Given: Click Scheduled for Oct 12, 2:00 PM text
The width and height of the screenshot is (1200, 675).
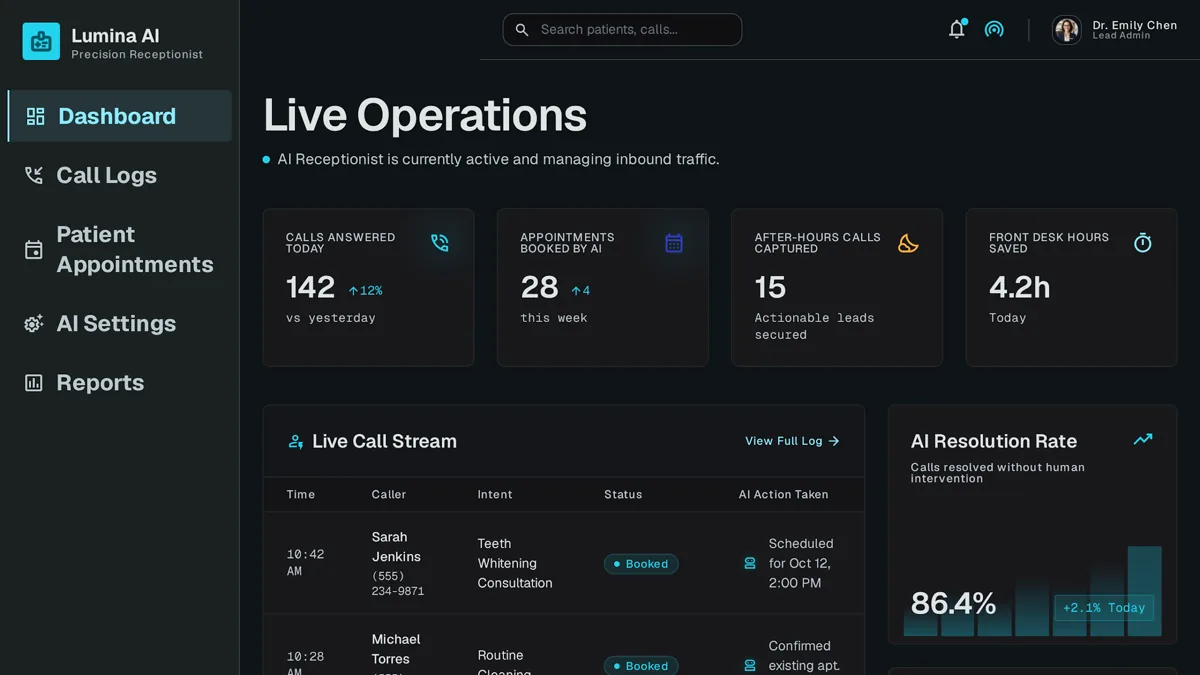Looking at the screenshot, I should (x=801, y=564).
